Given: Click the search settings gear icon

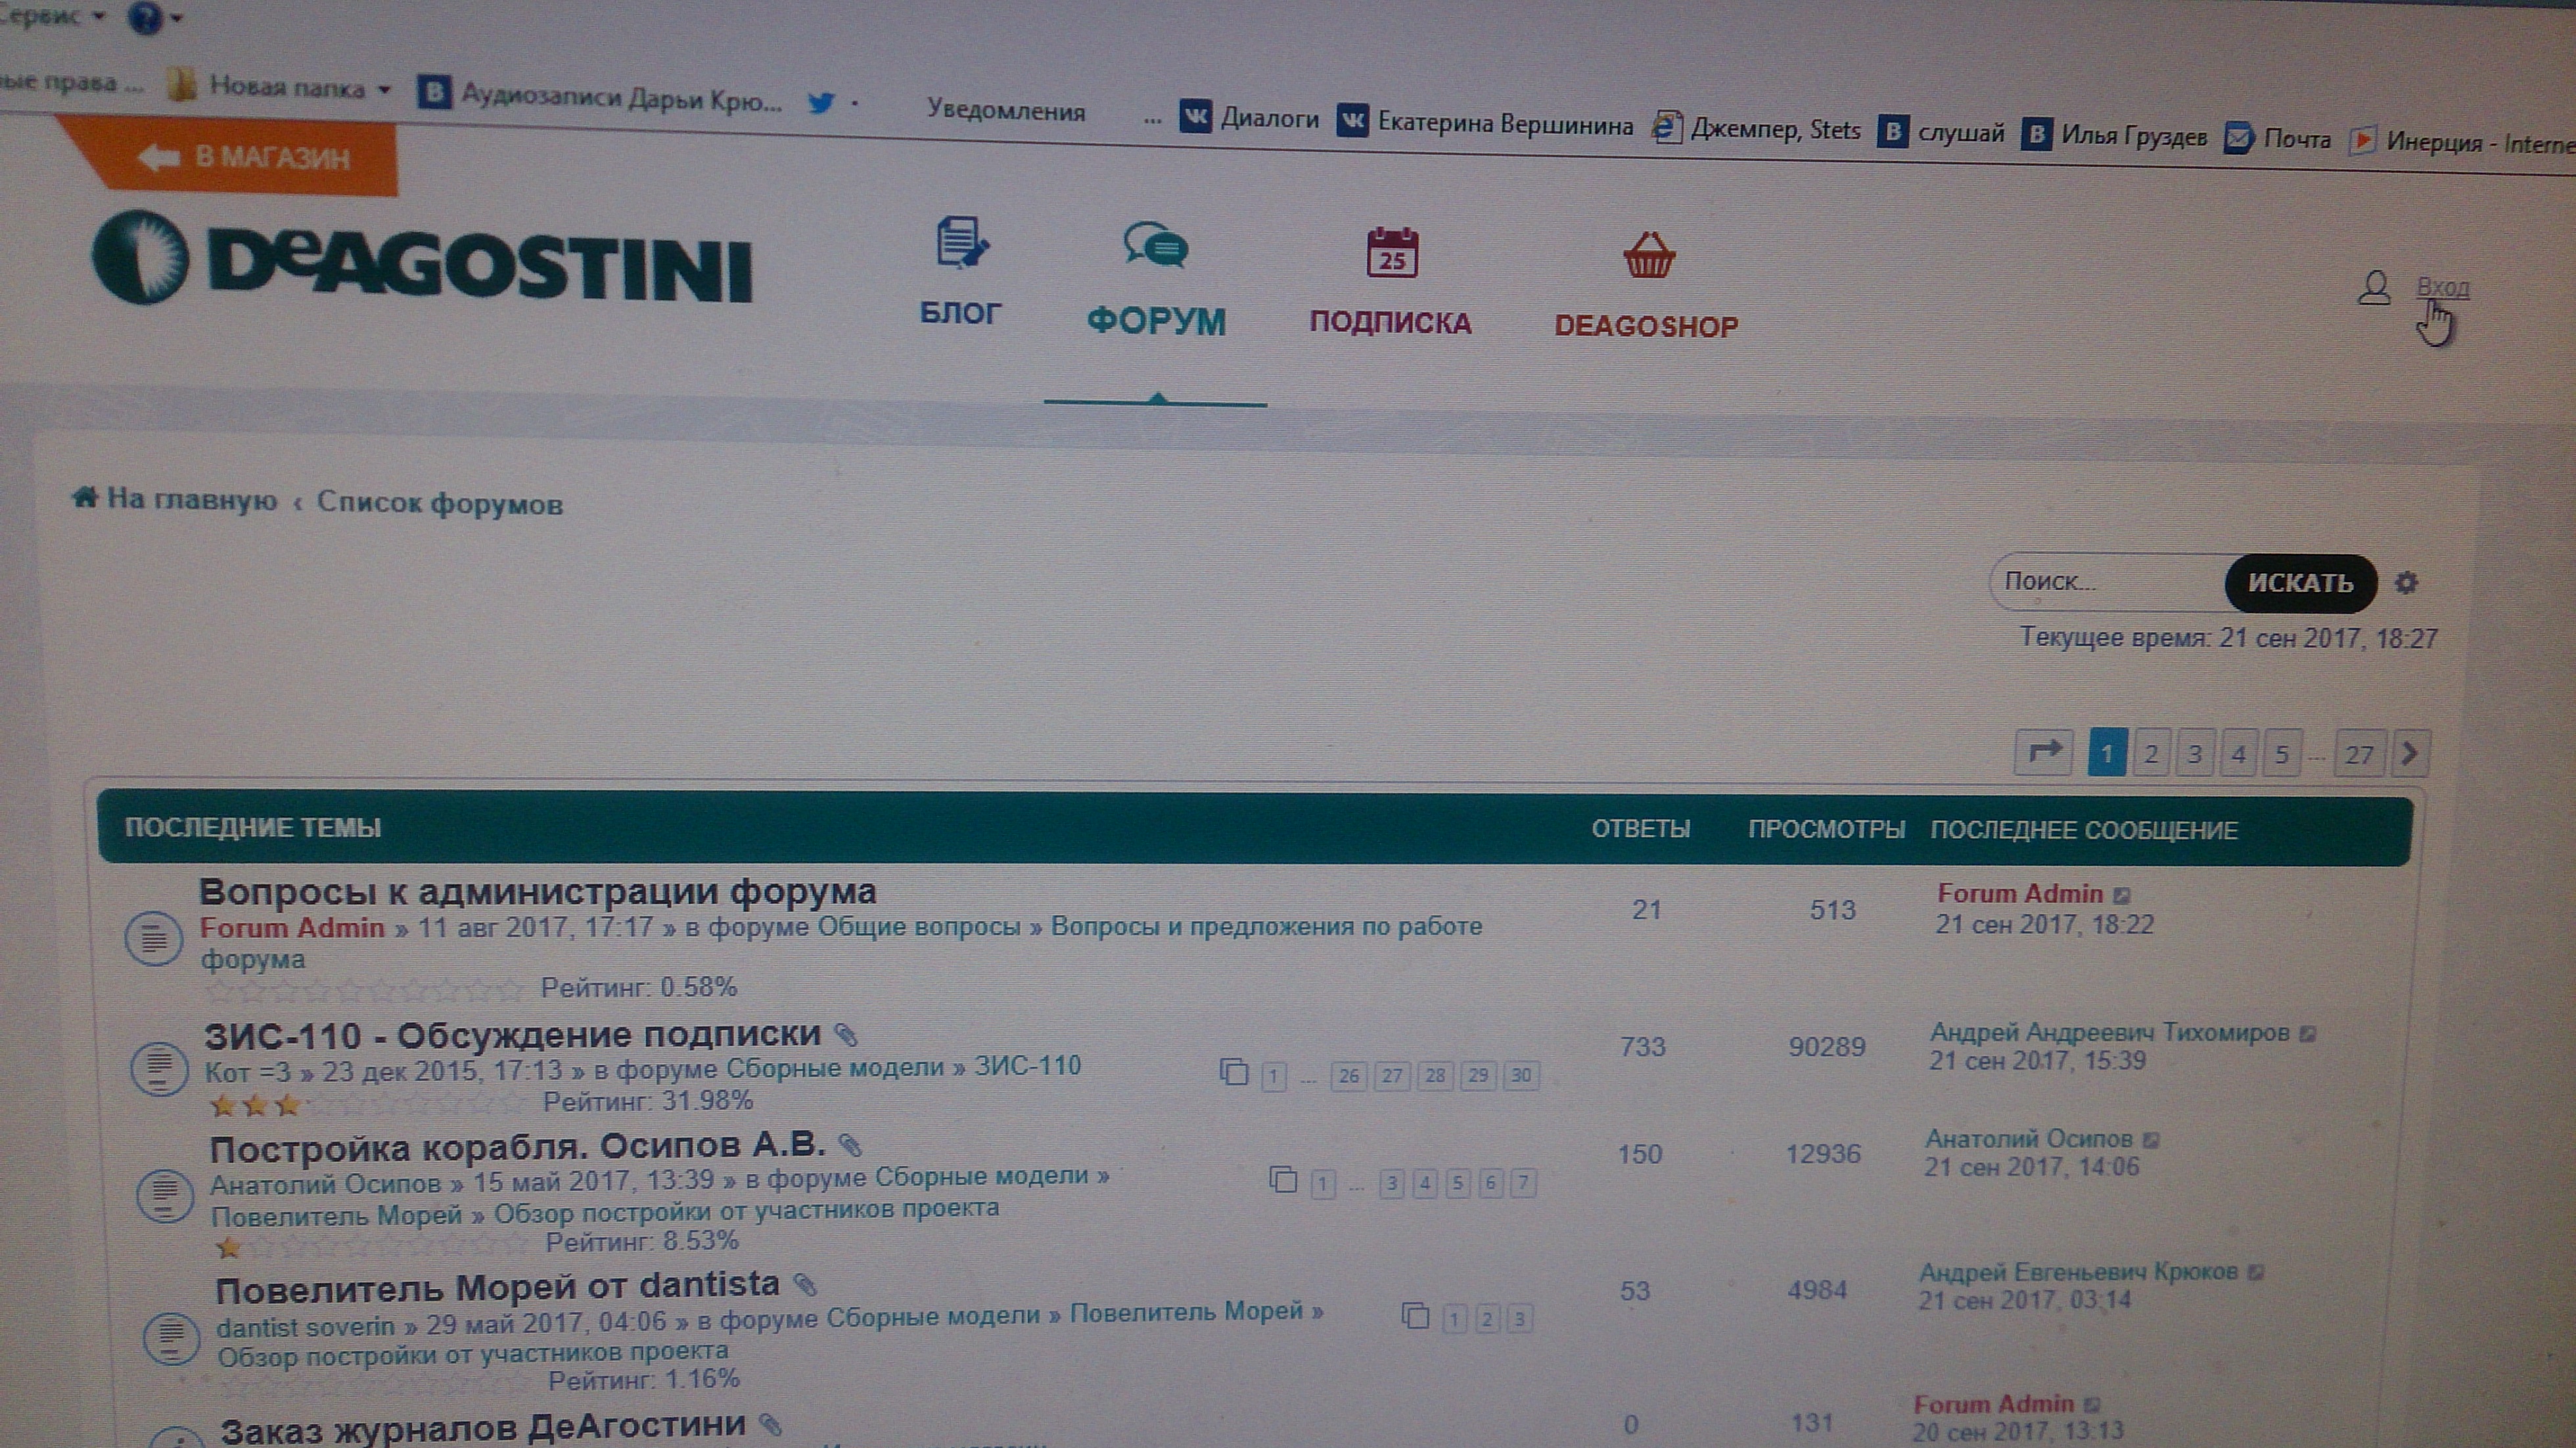Looking at the screenshot, I should coord(2406,583).
